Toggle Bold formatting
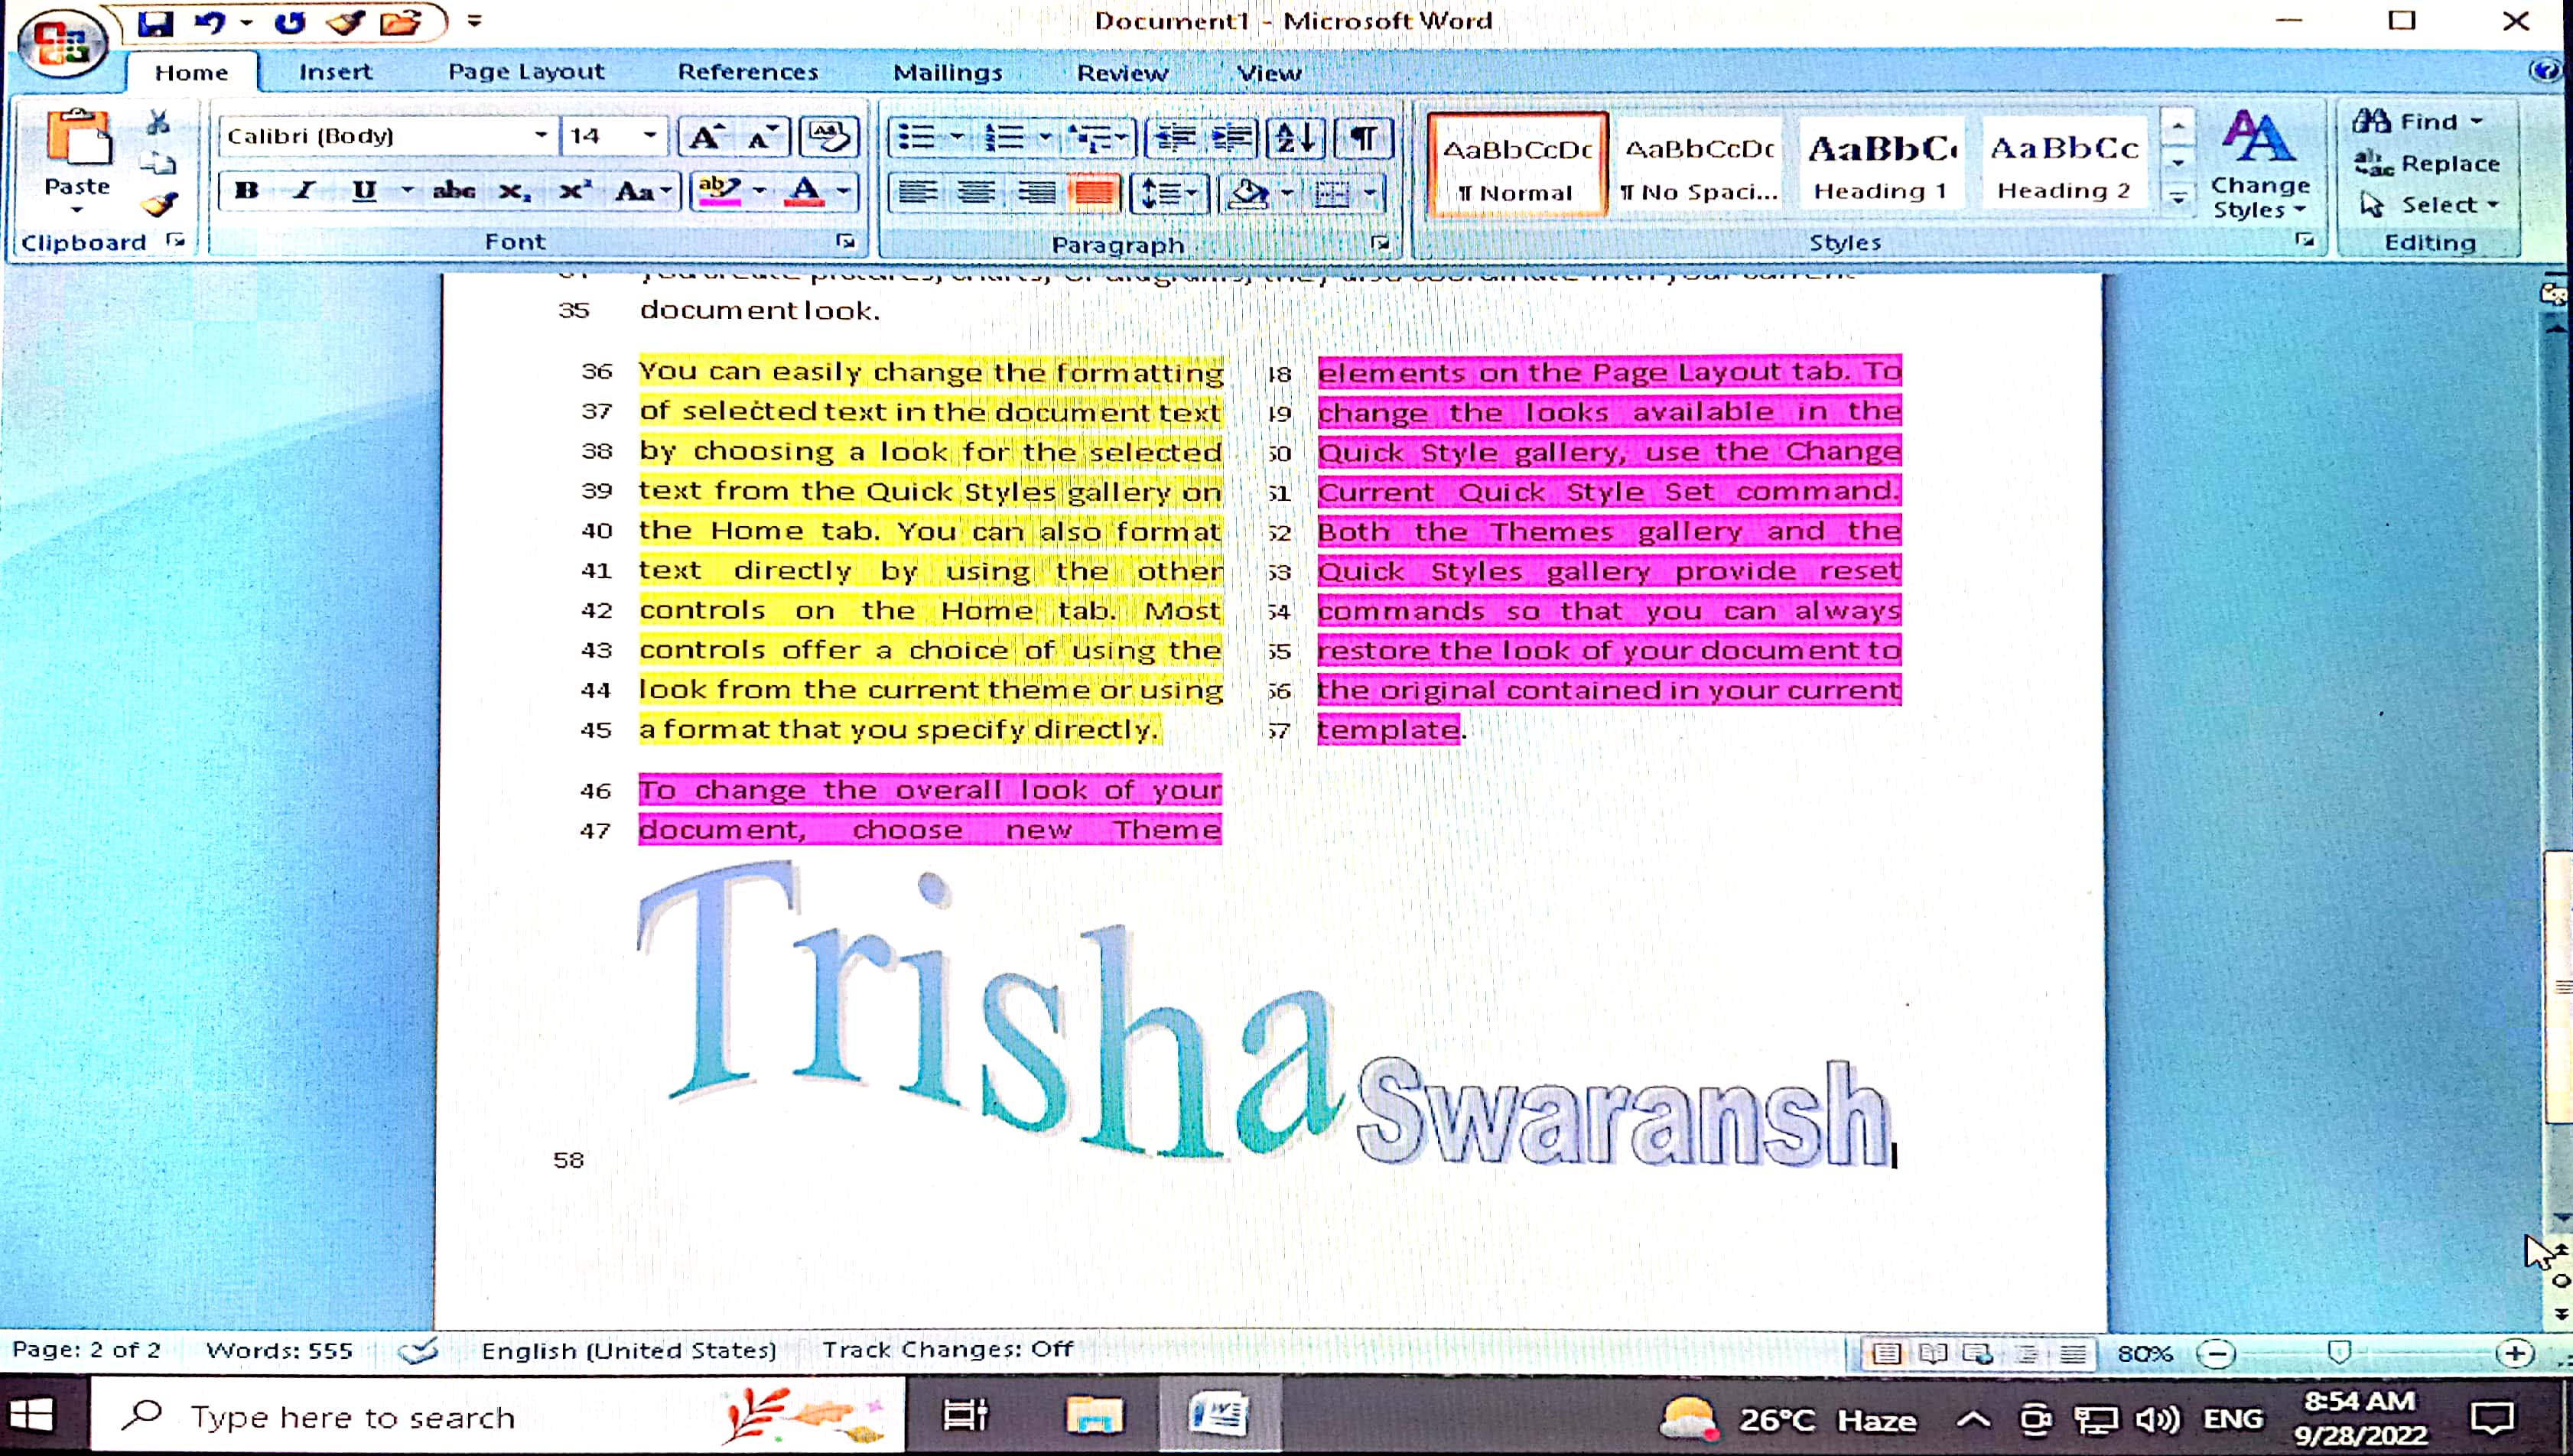The height and width of the screenshot is (1456, 2573). 247,190
